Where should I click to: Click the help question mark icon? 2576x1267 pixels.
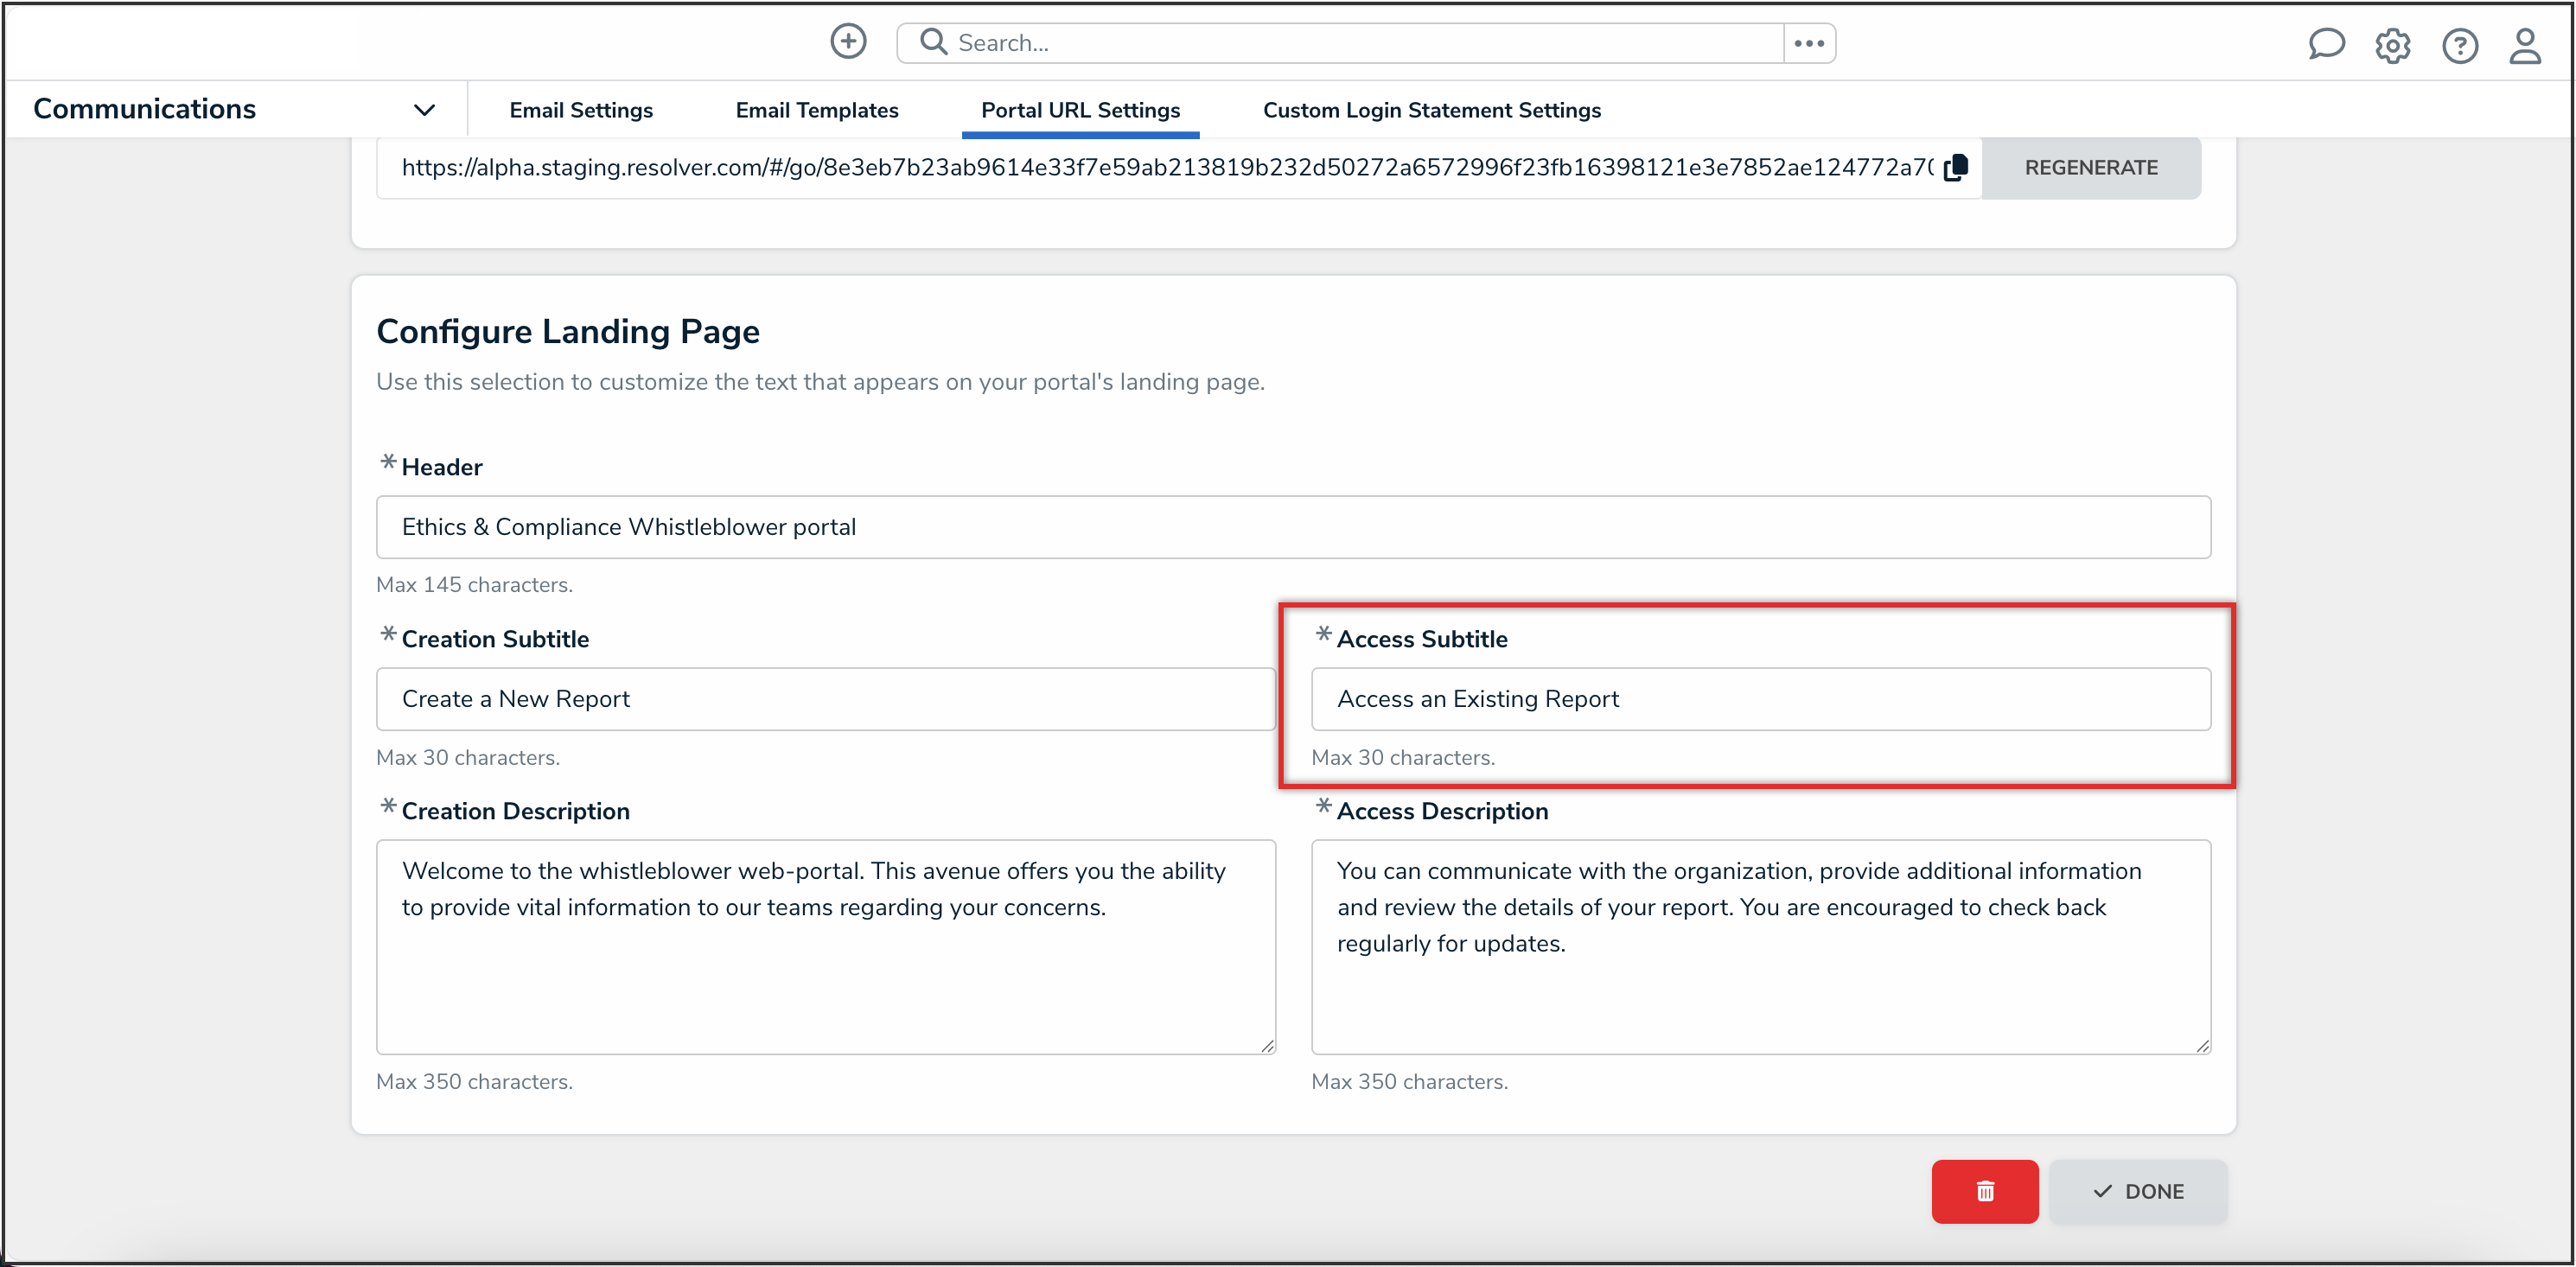[2459, 45]
